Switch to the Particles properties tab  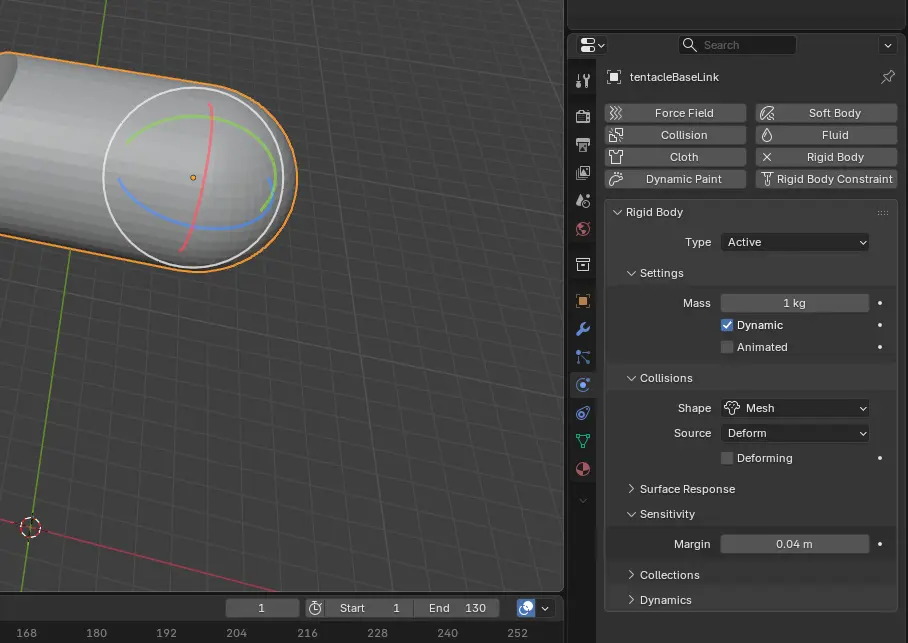coord(583,357)
